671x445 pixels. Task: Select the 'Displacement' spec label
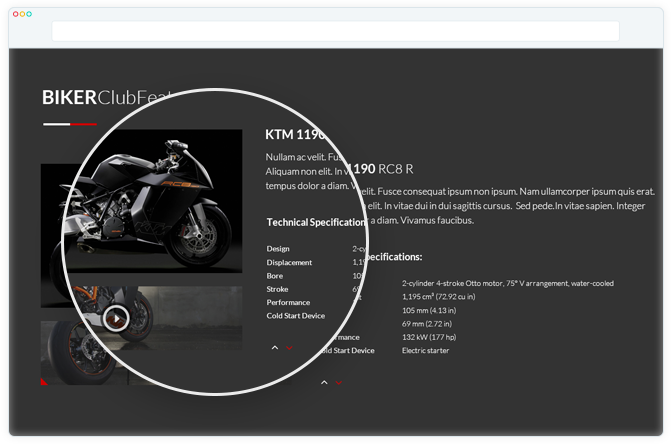point(289,262)
